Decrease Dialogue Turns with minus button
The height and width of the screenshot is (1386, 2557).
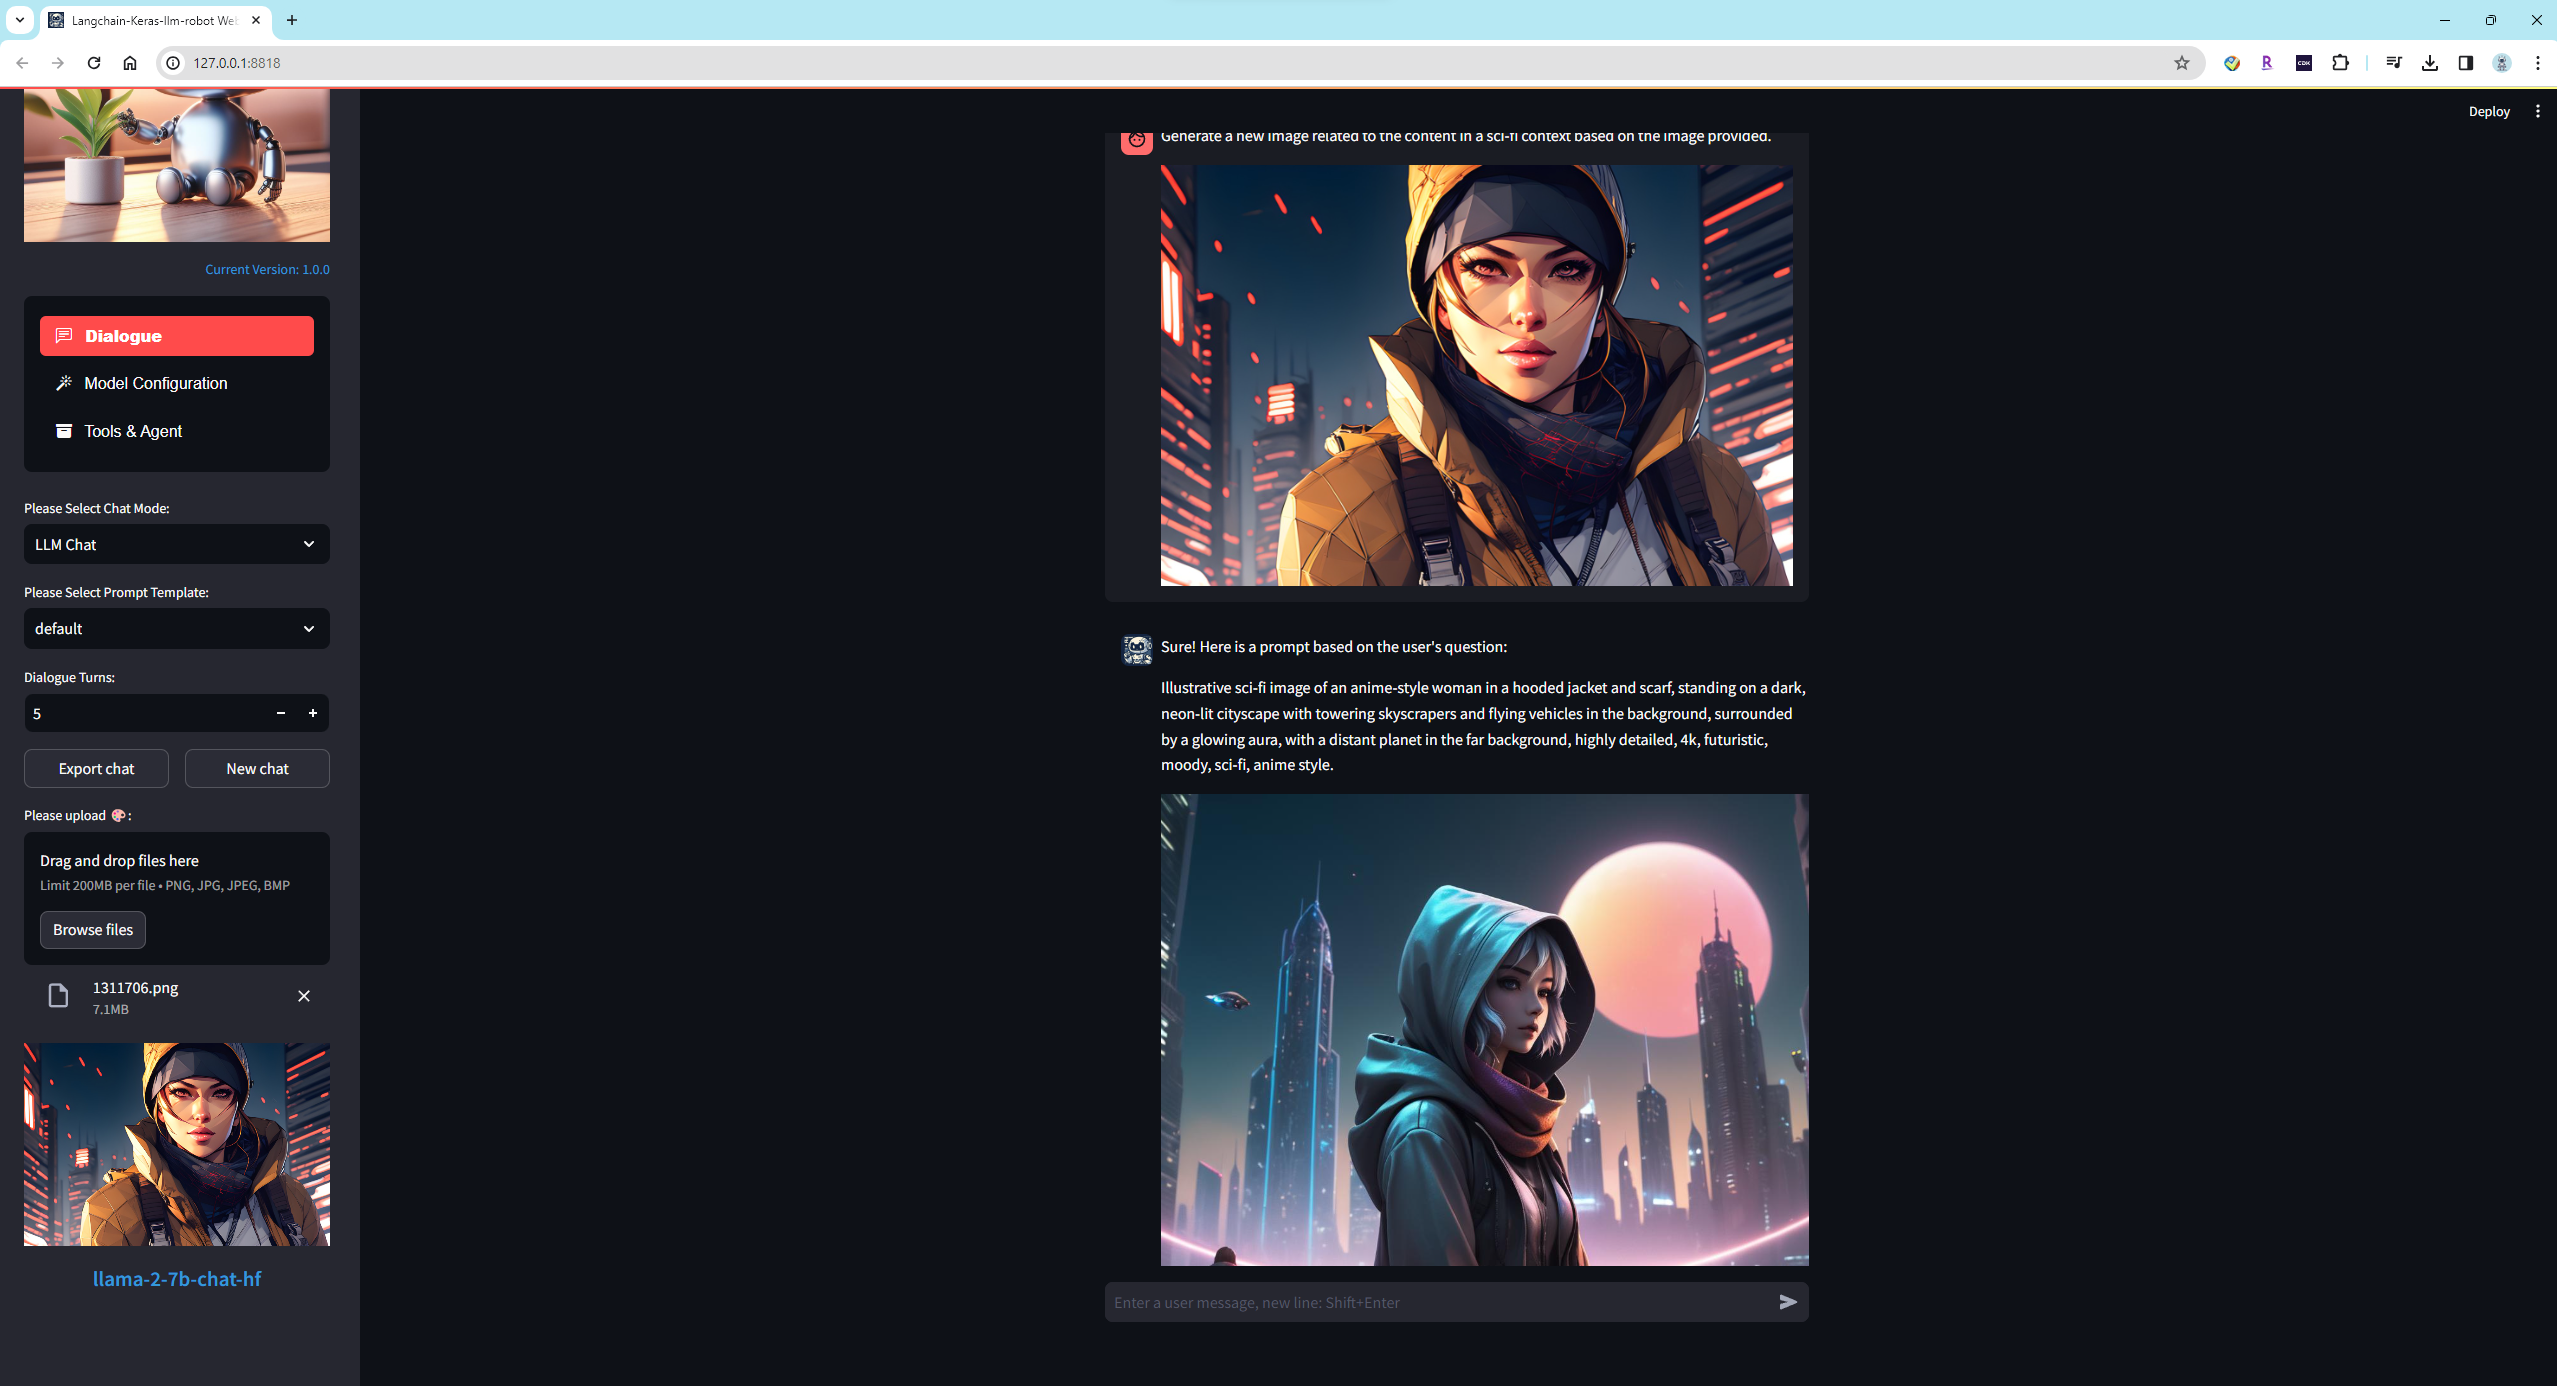[x=281, y=713]
